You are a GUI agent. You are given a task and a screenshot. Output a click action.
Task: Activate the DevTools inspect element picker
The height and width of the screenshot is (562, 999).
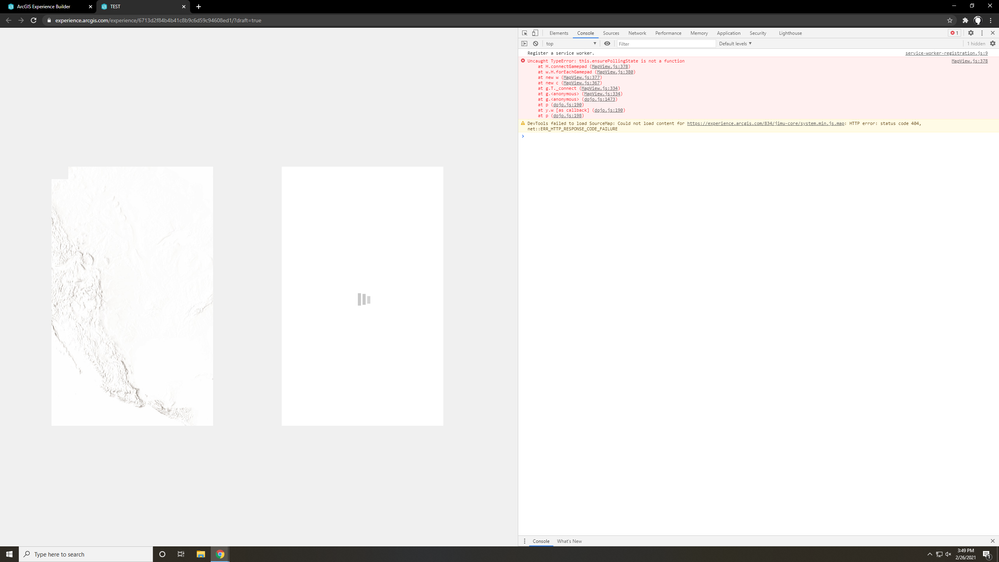click(x=524, y=33)
